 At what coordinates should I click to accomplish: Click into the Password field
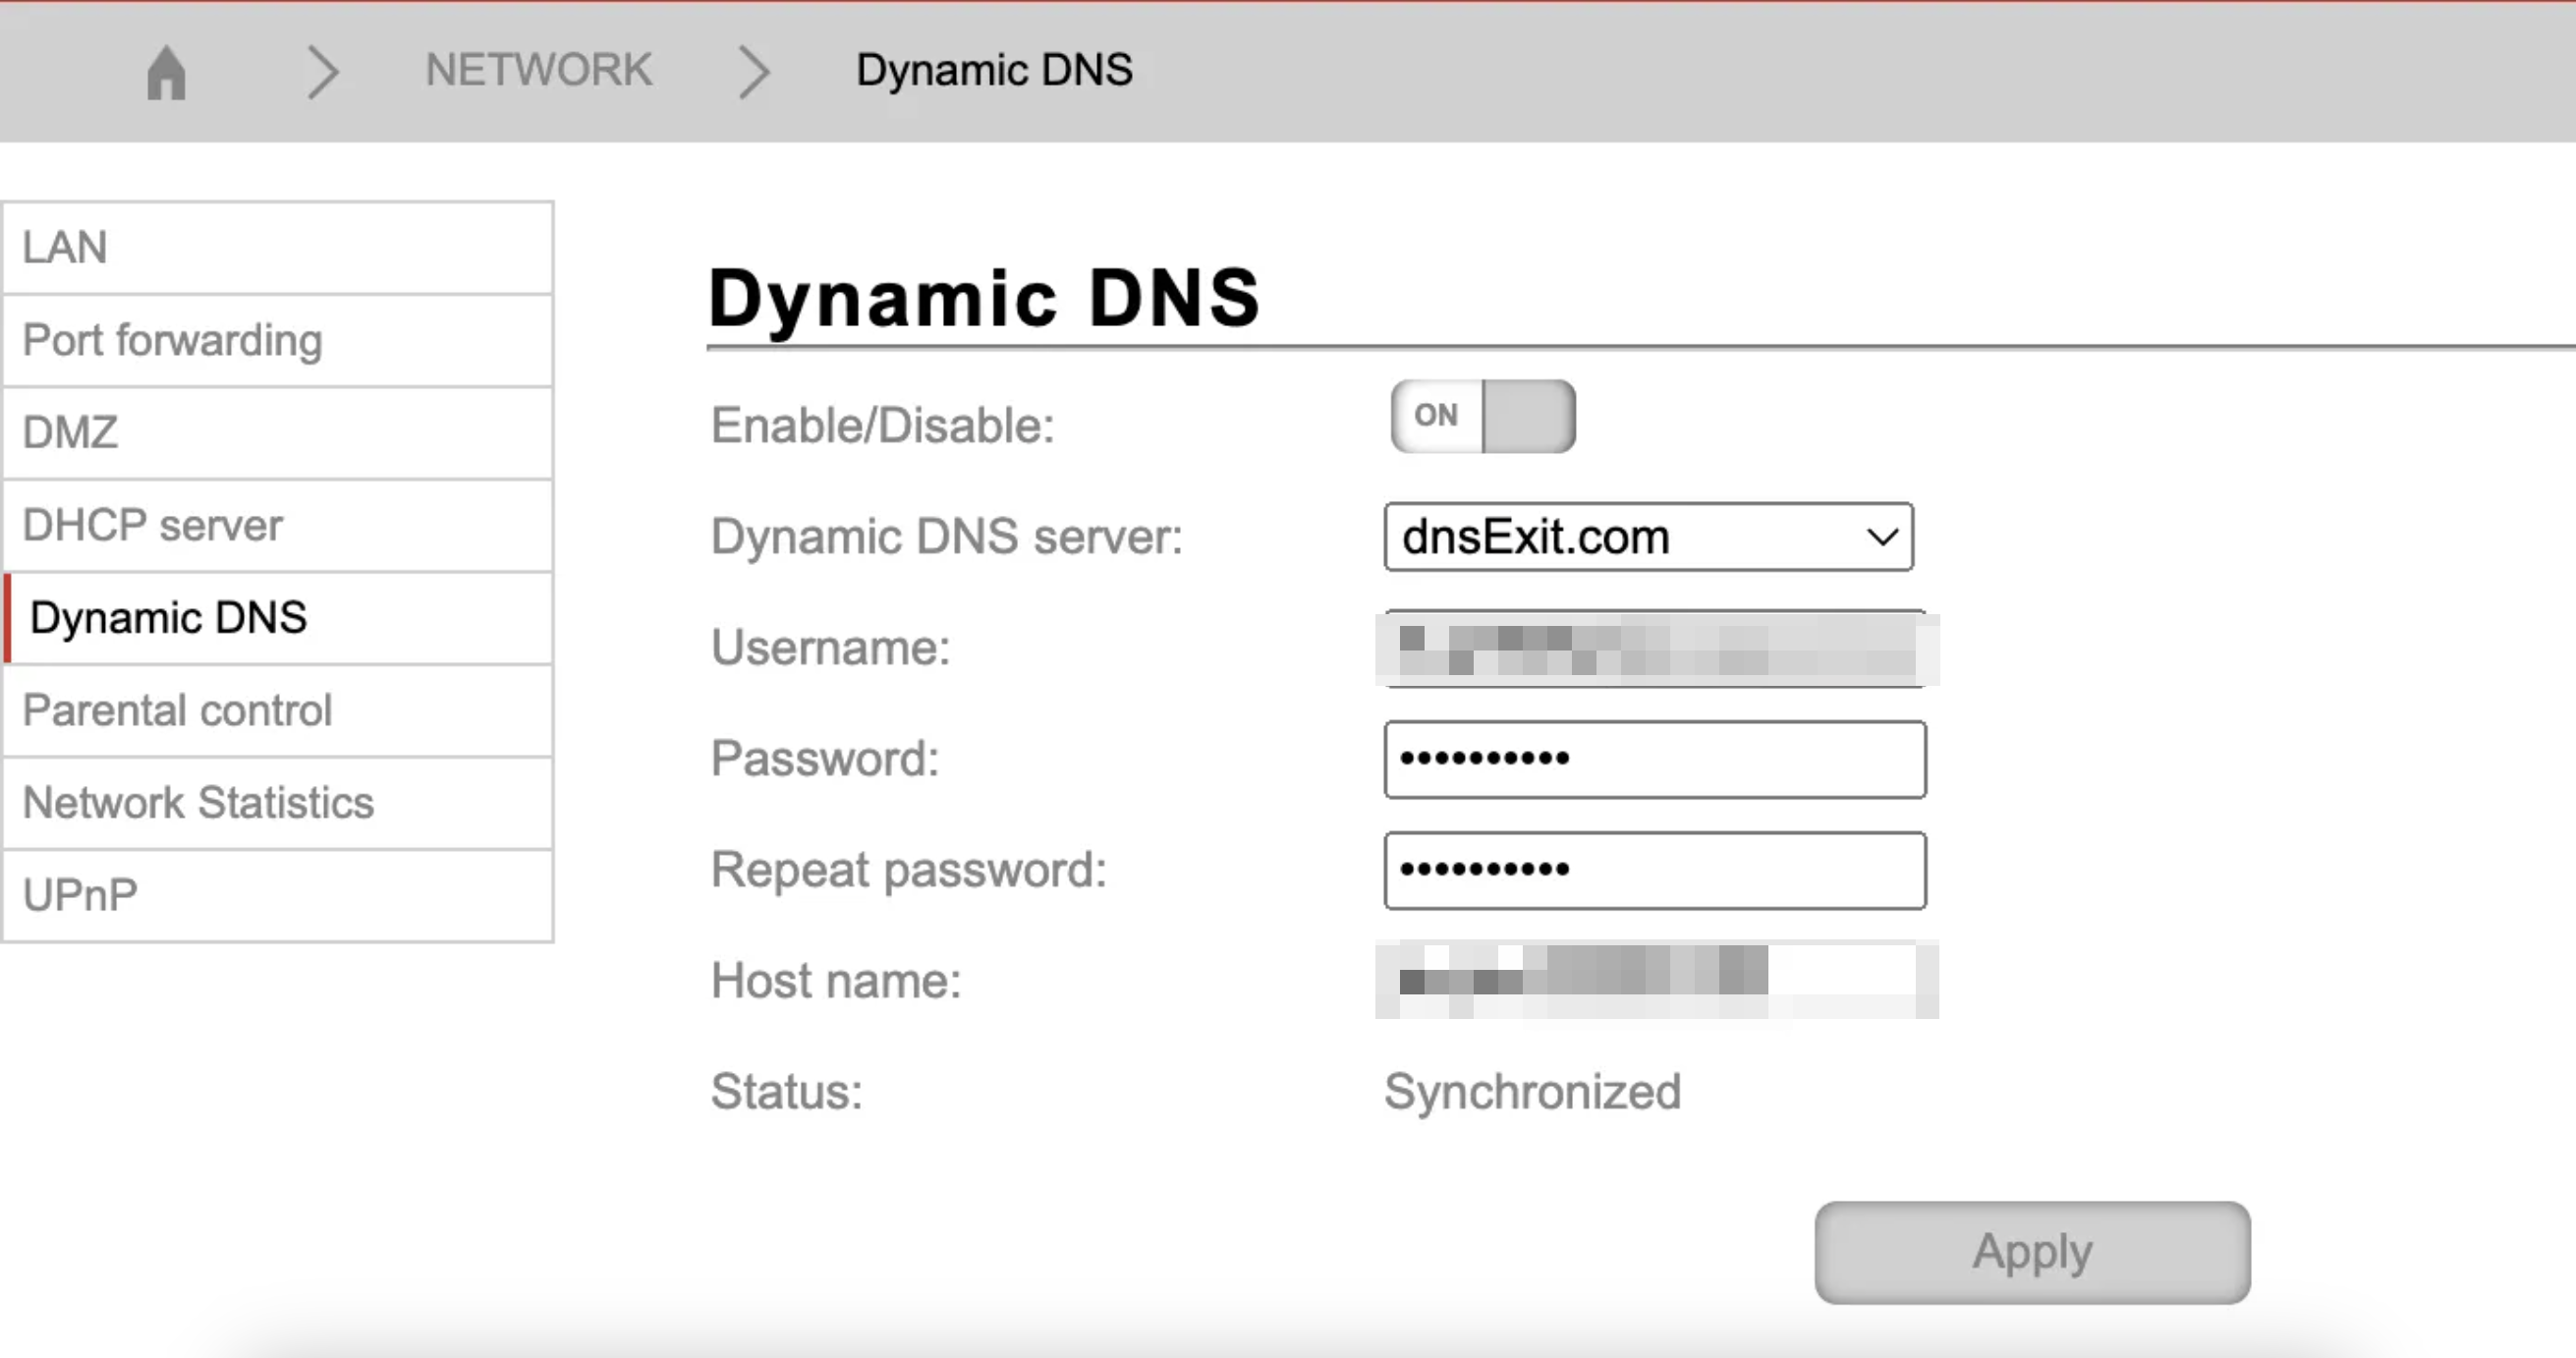pos(1654,759)
